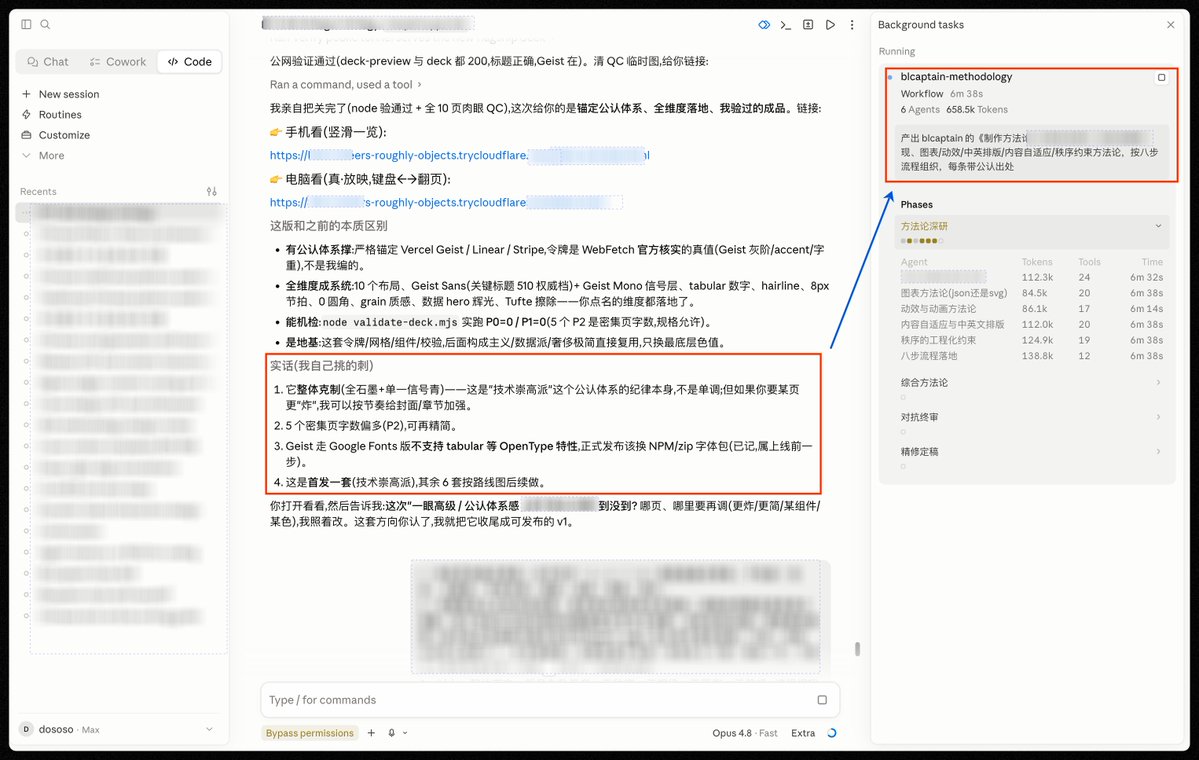Click the Extra effort selector
The image size is (1199, 760).
[x=803, y=733]
